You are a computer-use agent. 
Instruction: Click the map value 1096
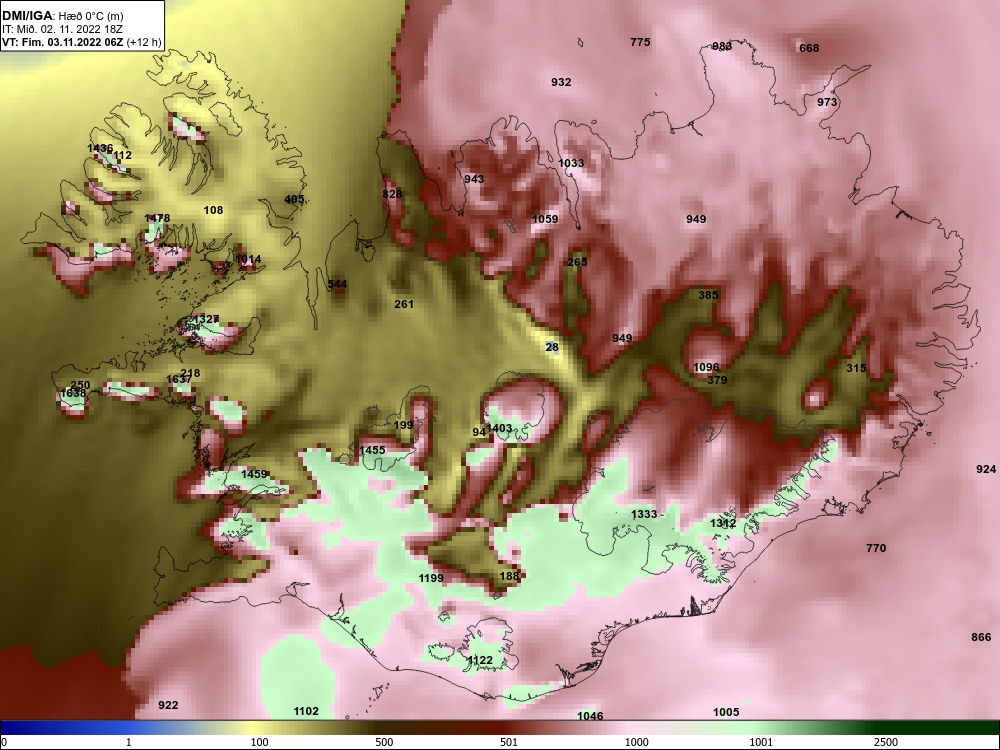click(706, 367)
